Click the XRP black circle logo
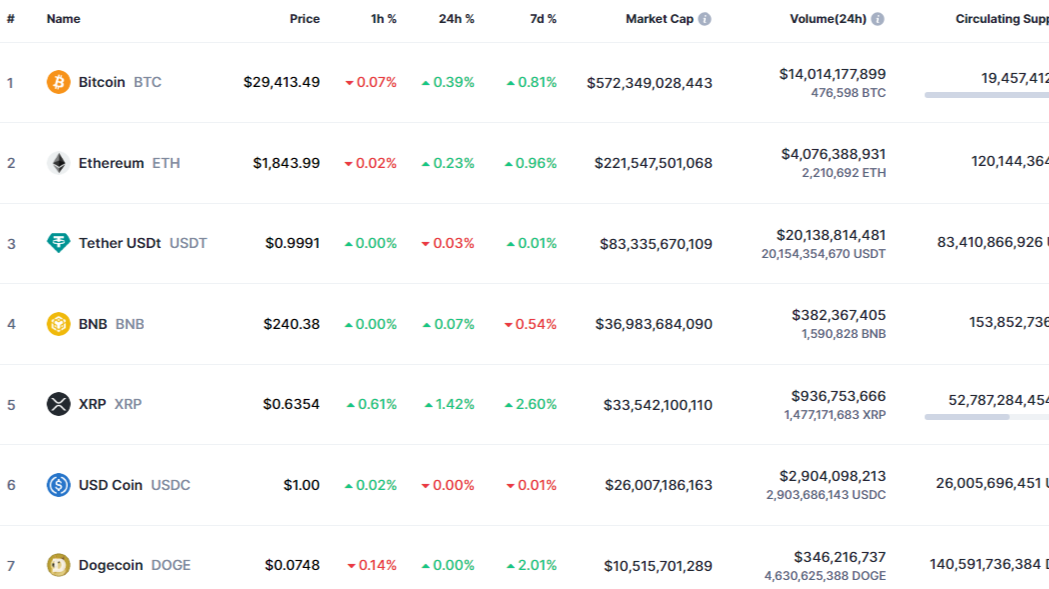 (x=58, y=404)
